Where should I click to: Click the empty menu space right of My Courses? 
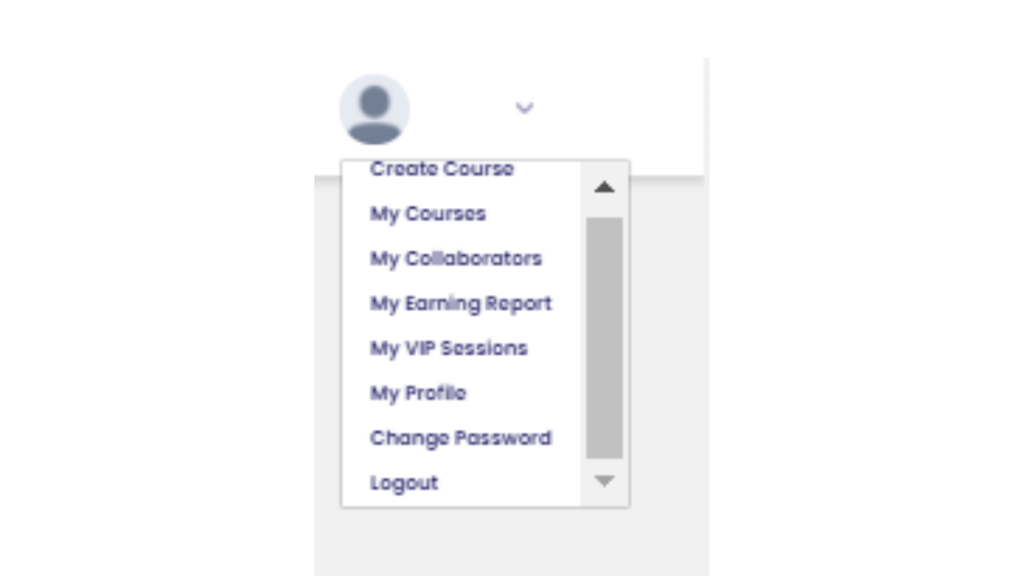pyautogui.click(x=533, y=214)
